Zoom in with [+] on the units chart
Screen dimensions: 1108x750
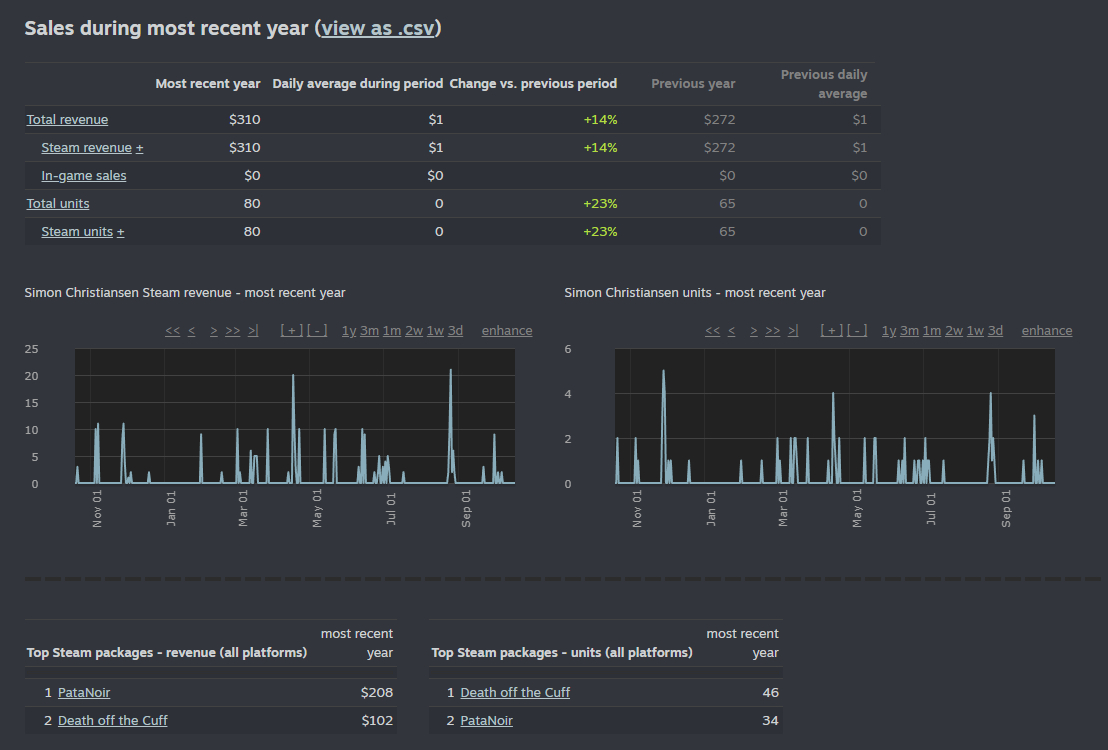click(831, 331)
